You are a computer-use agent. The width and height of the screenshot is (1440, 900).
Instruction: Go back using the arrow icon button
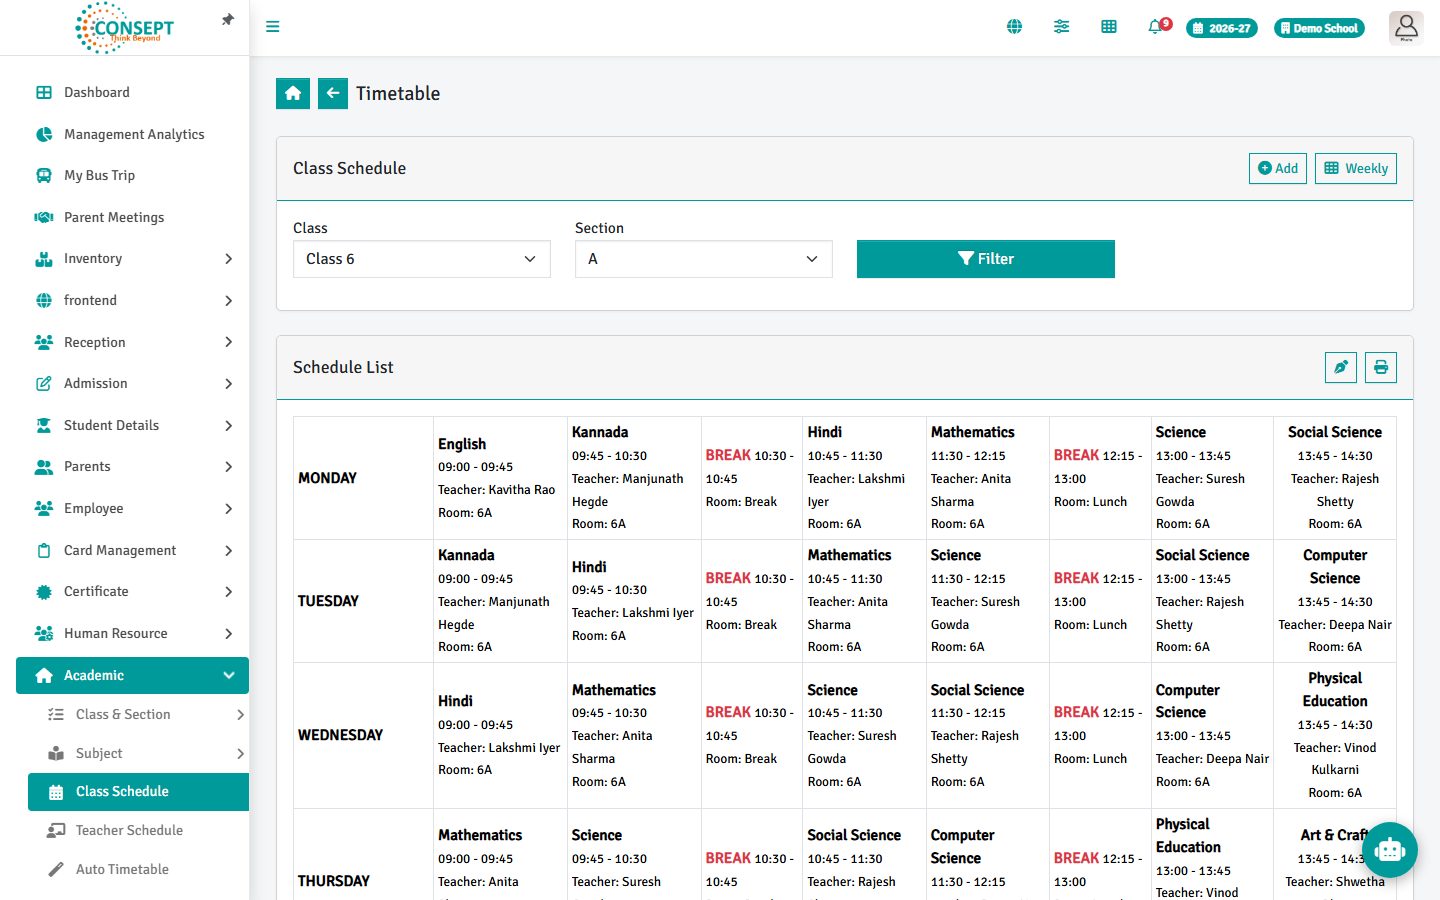click(x=333, y=93)
